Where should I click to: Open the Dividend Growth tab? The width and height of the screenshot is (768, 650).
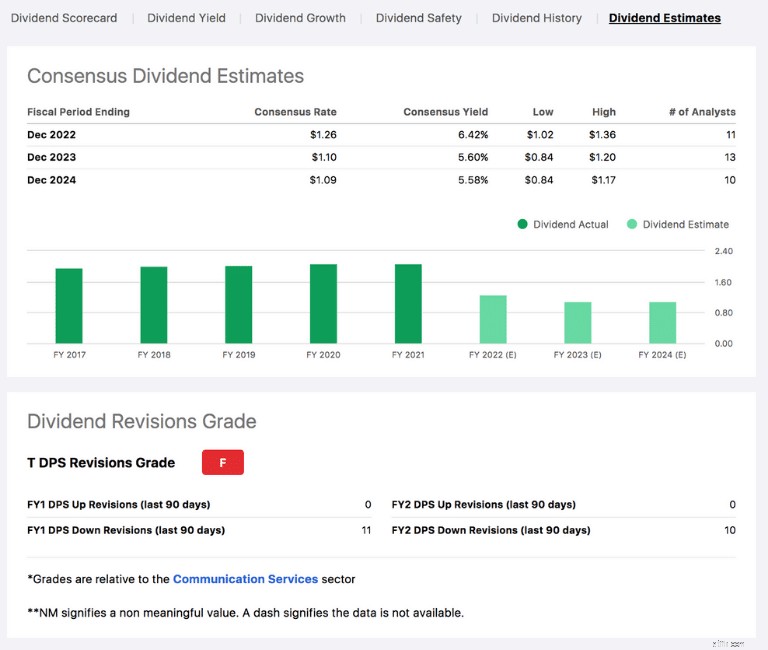(300, 18)
